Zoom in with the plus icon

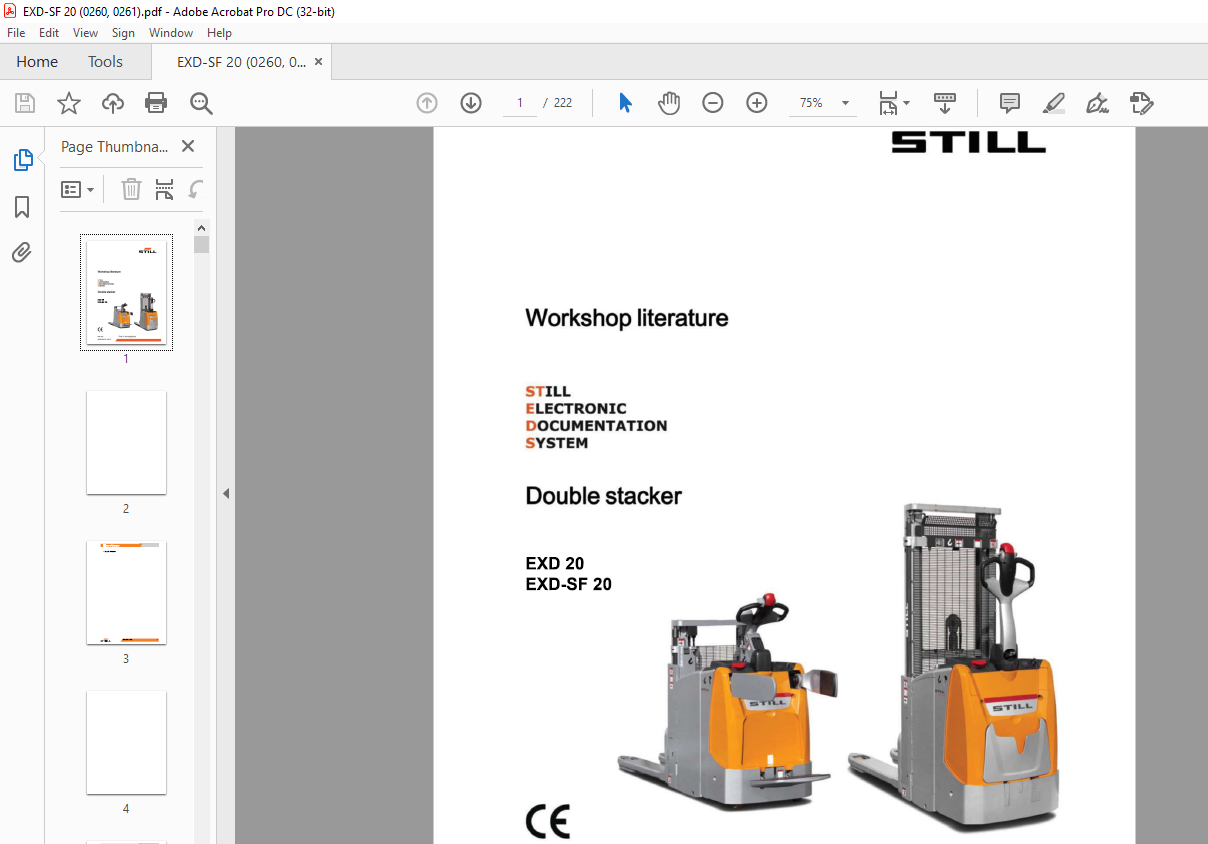(x=757, y=103)
